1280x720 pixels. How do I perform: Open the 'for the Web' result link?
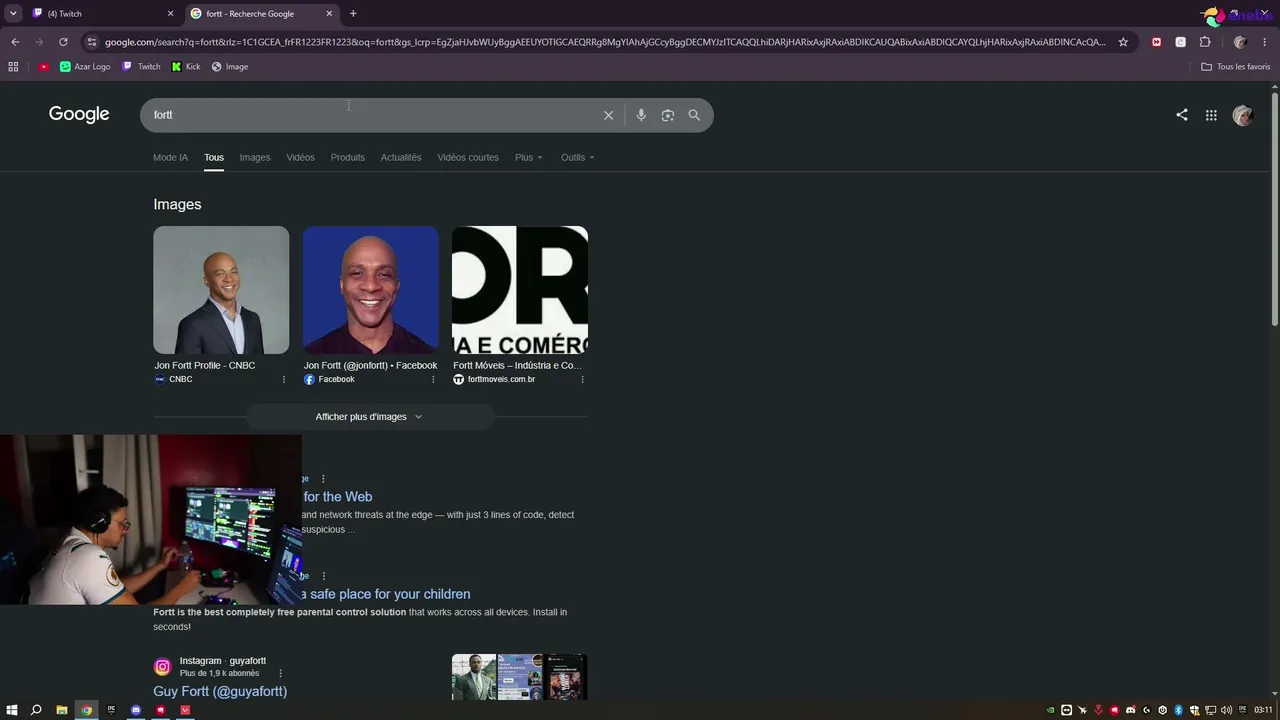point(338,497)
